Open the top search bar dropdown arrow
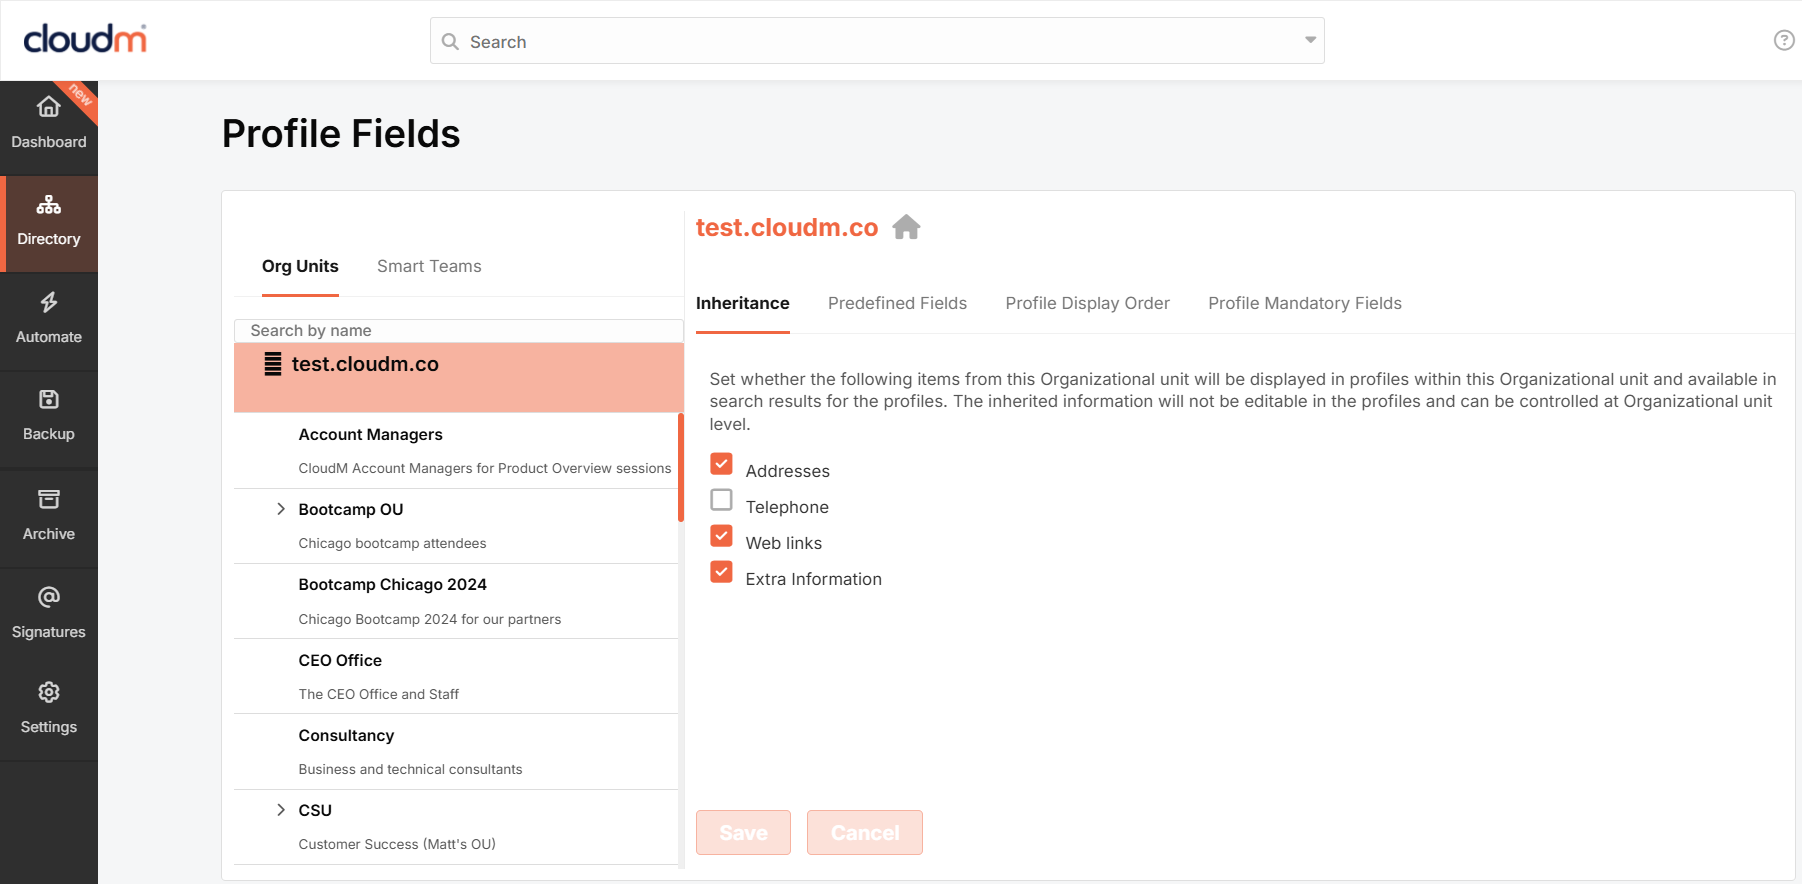 (x=1310, y=40)
